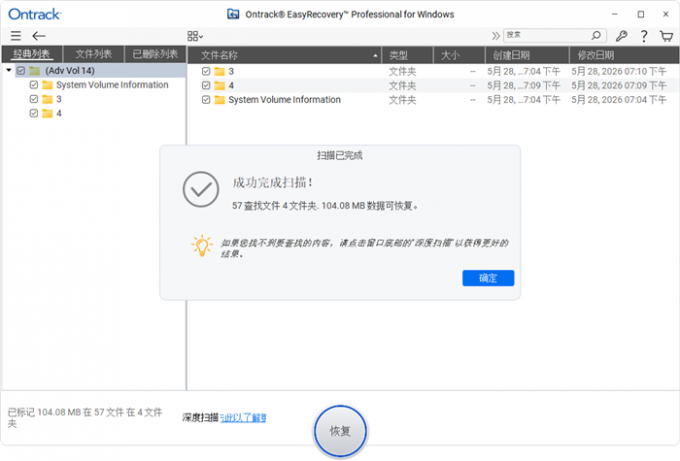Confirm the dialog with 确定 button
The width and height of the screenshot is (680, 461).
pos(488,278)
